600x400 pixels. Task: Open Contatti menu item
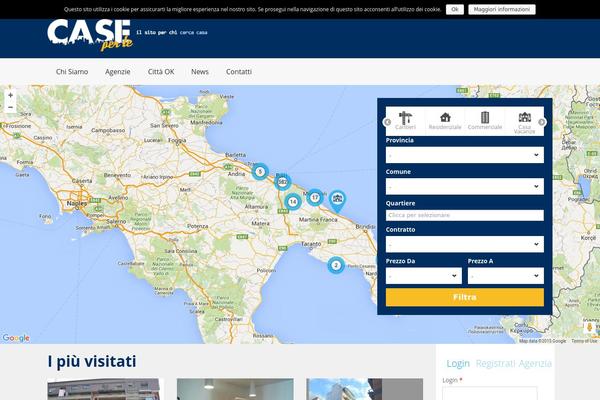(x=239, y=72)
